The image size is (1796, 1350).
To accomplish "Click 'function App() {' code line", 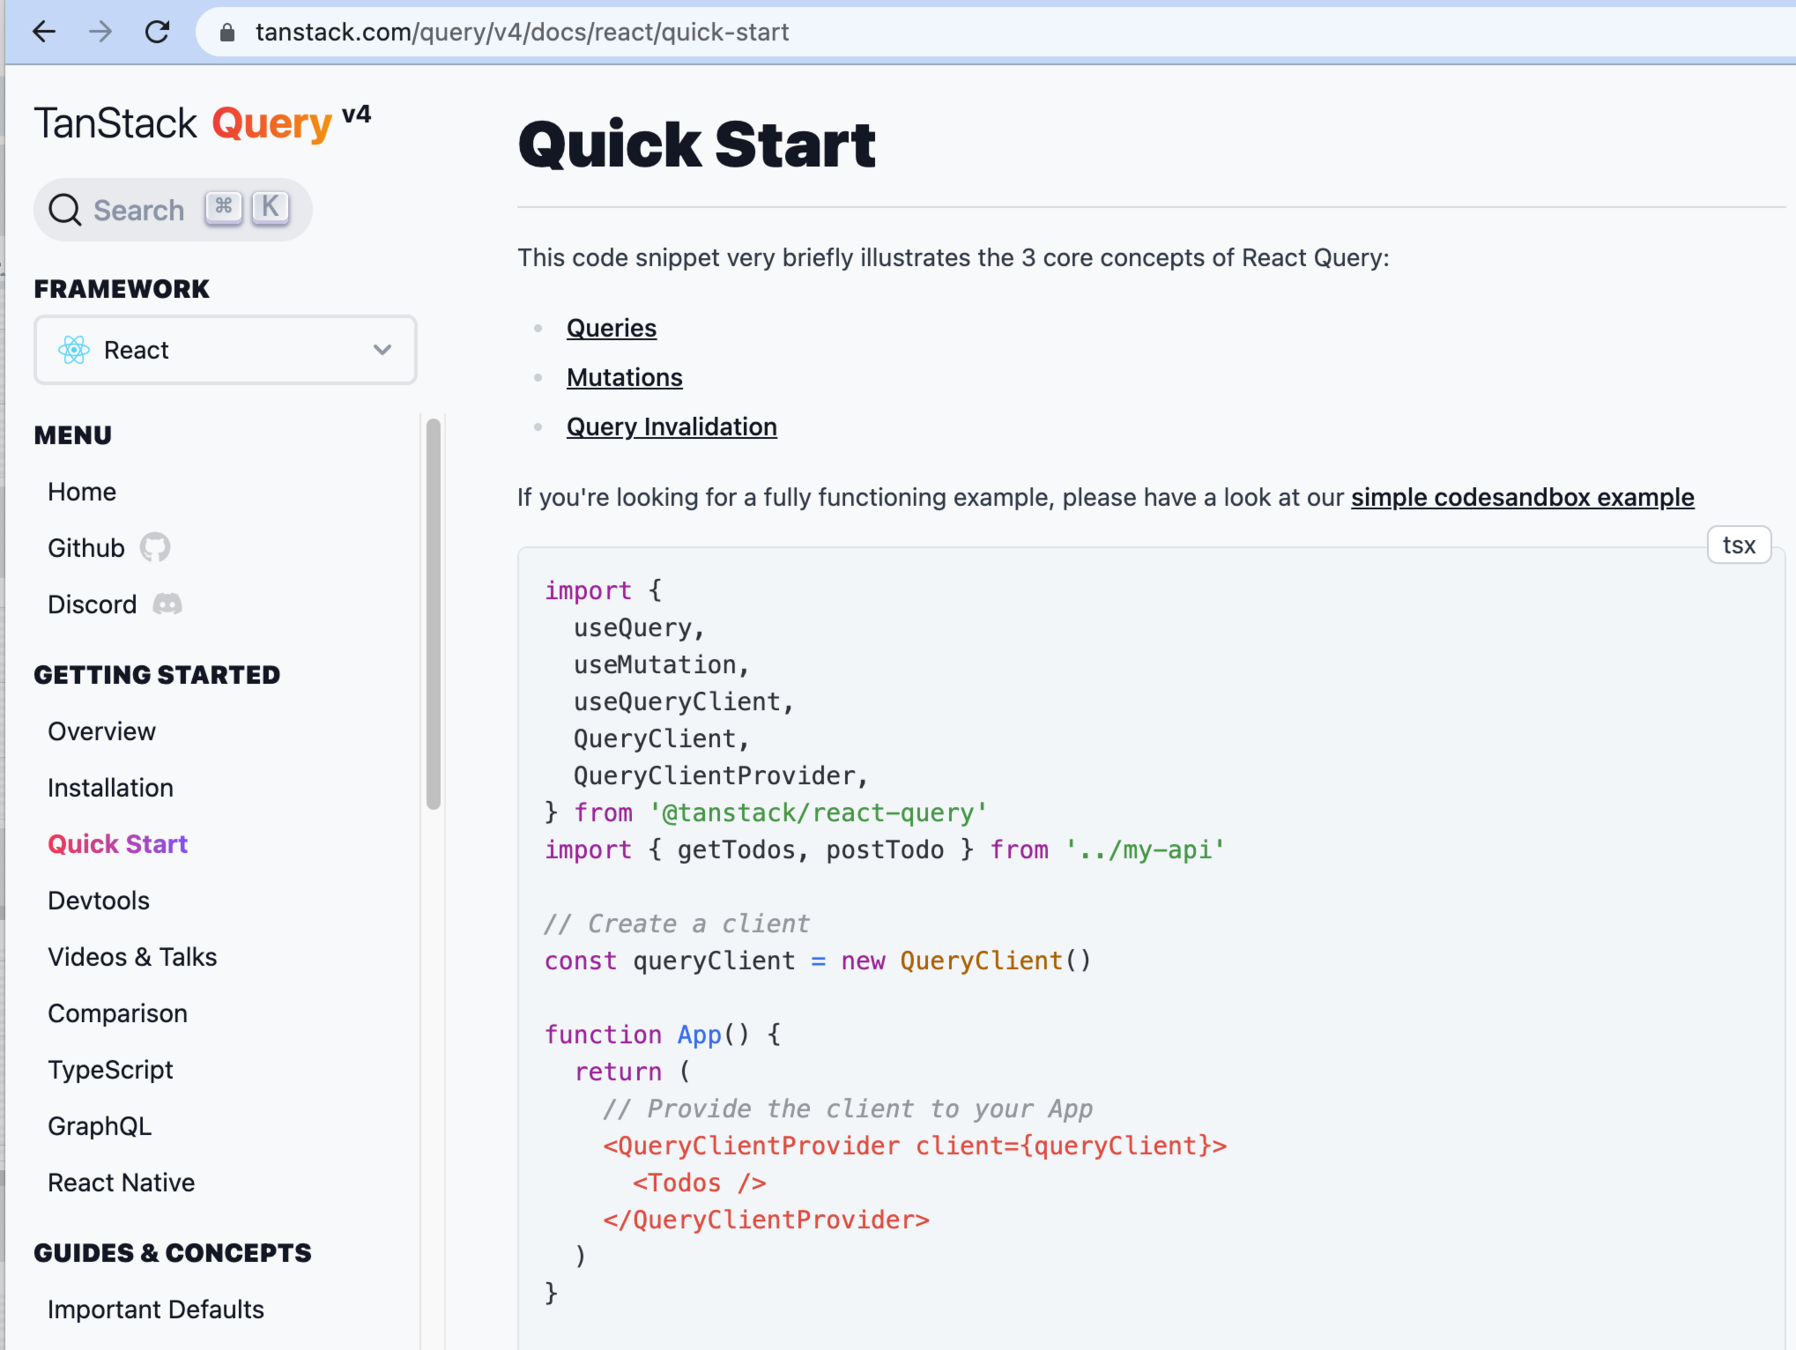I will pos(663,1035).
